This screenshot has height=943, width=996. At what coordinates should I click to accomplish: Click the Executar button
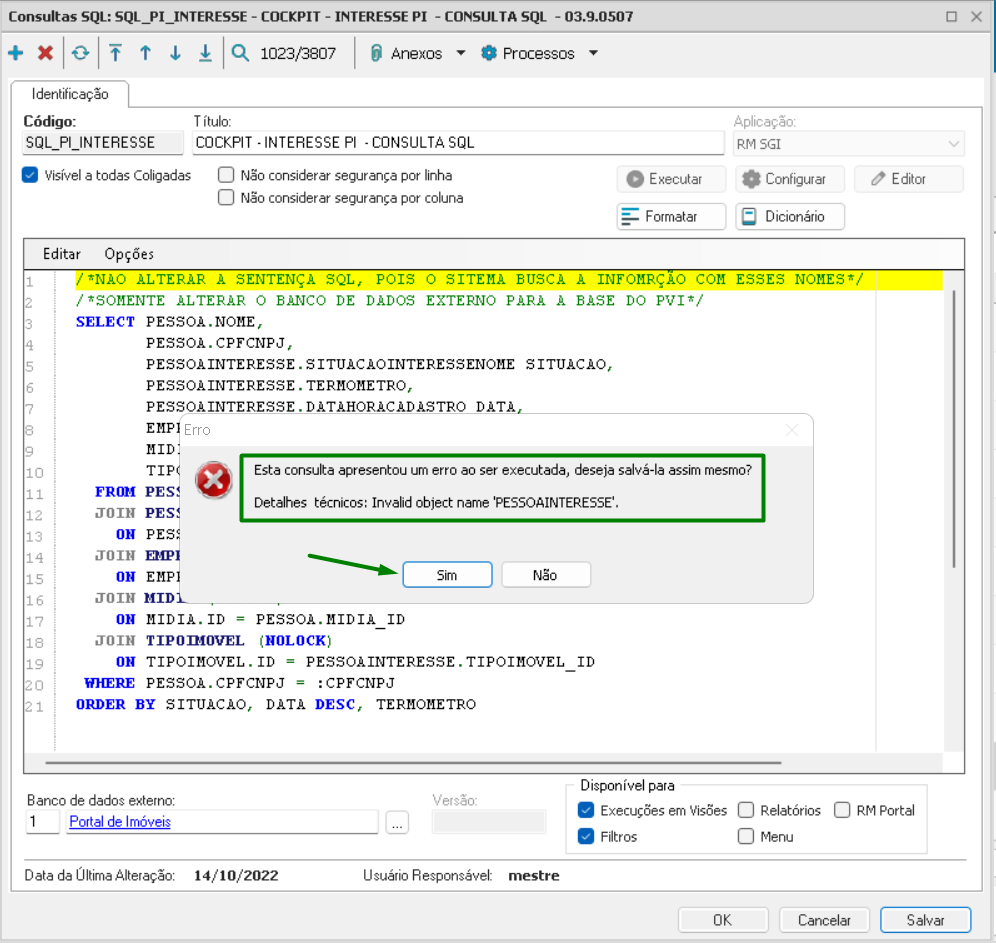click(671, 179)
